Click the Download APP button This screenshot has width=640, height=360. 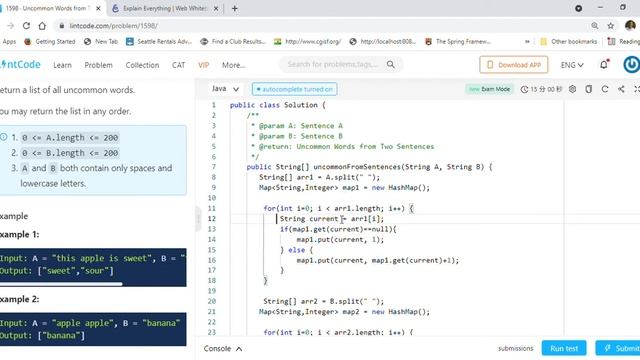point(513,64)
